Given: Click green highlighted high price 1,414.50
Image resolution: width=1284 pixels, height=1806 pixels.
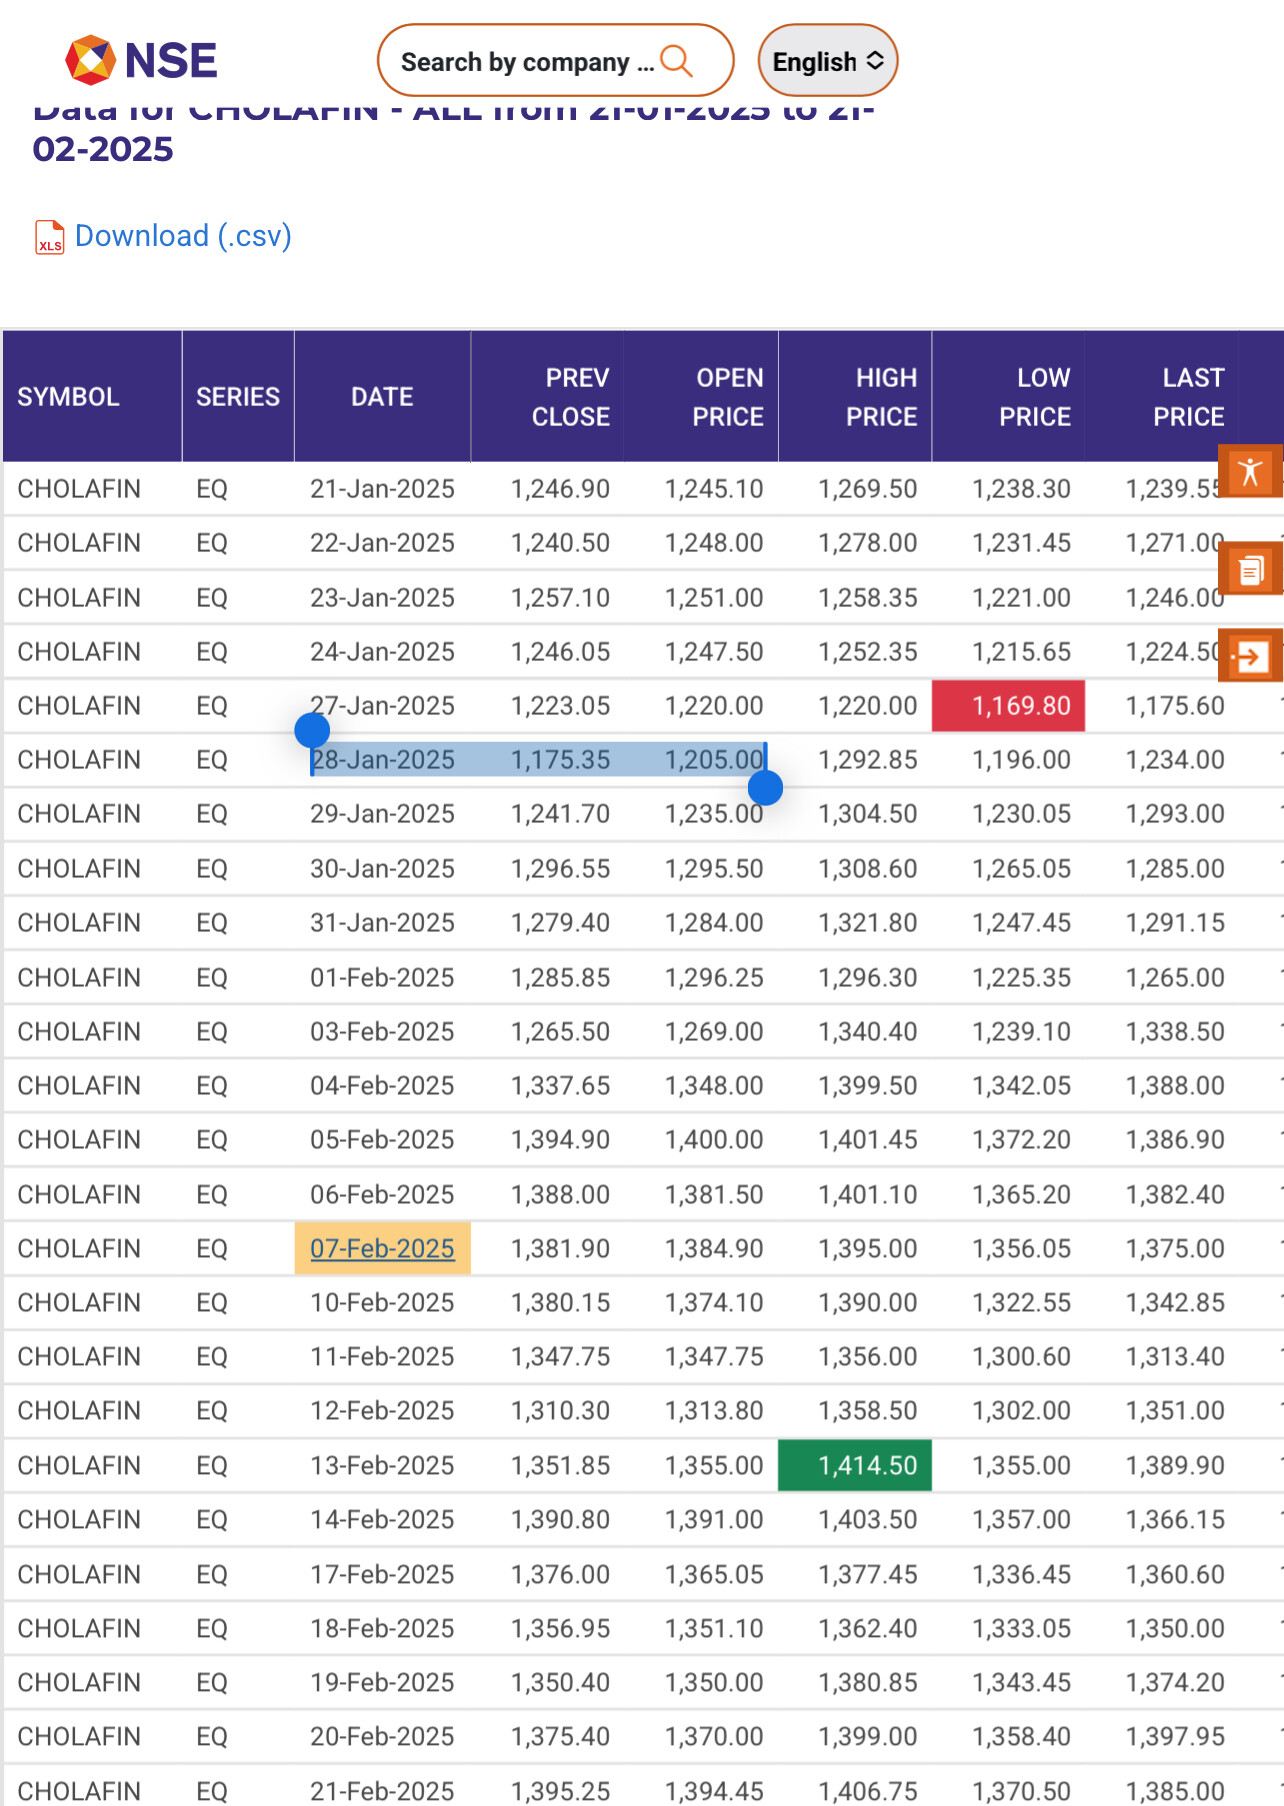Looking at the screenshot, I should [855, 1466].
